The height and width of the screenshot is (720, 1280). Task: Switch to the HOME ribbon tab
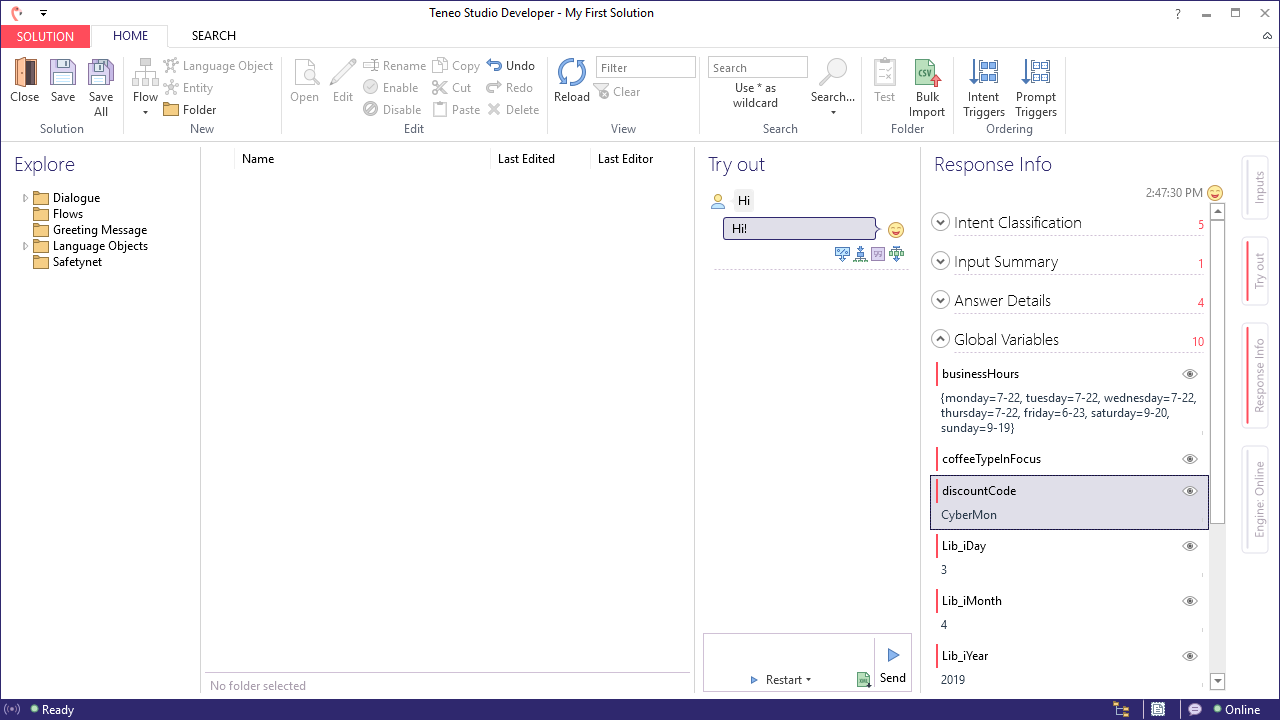(x=130, y=36)
